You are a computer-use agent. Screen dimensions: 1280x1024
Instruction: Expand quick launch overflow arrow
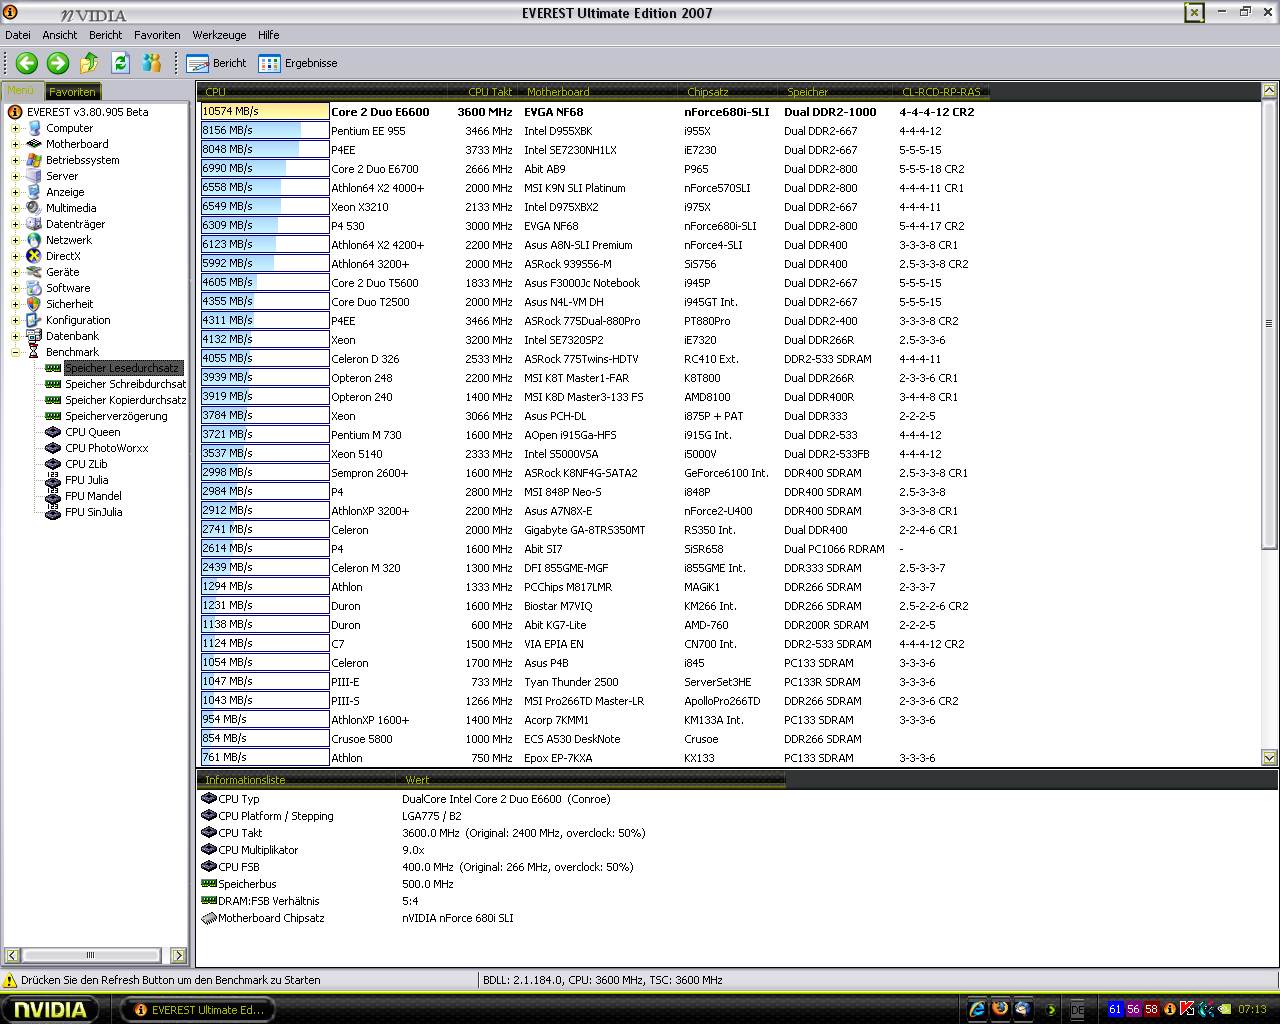point(1051,1010)
